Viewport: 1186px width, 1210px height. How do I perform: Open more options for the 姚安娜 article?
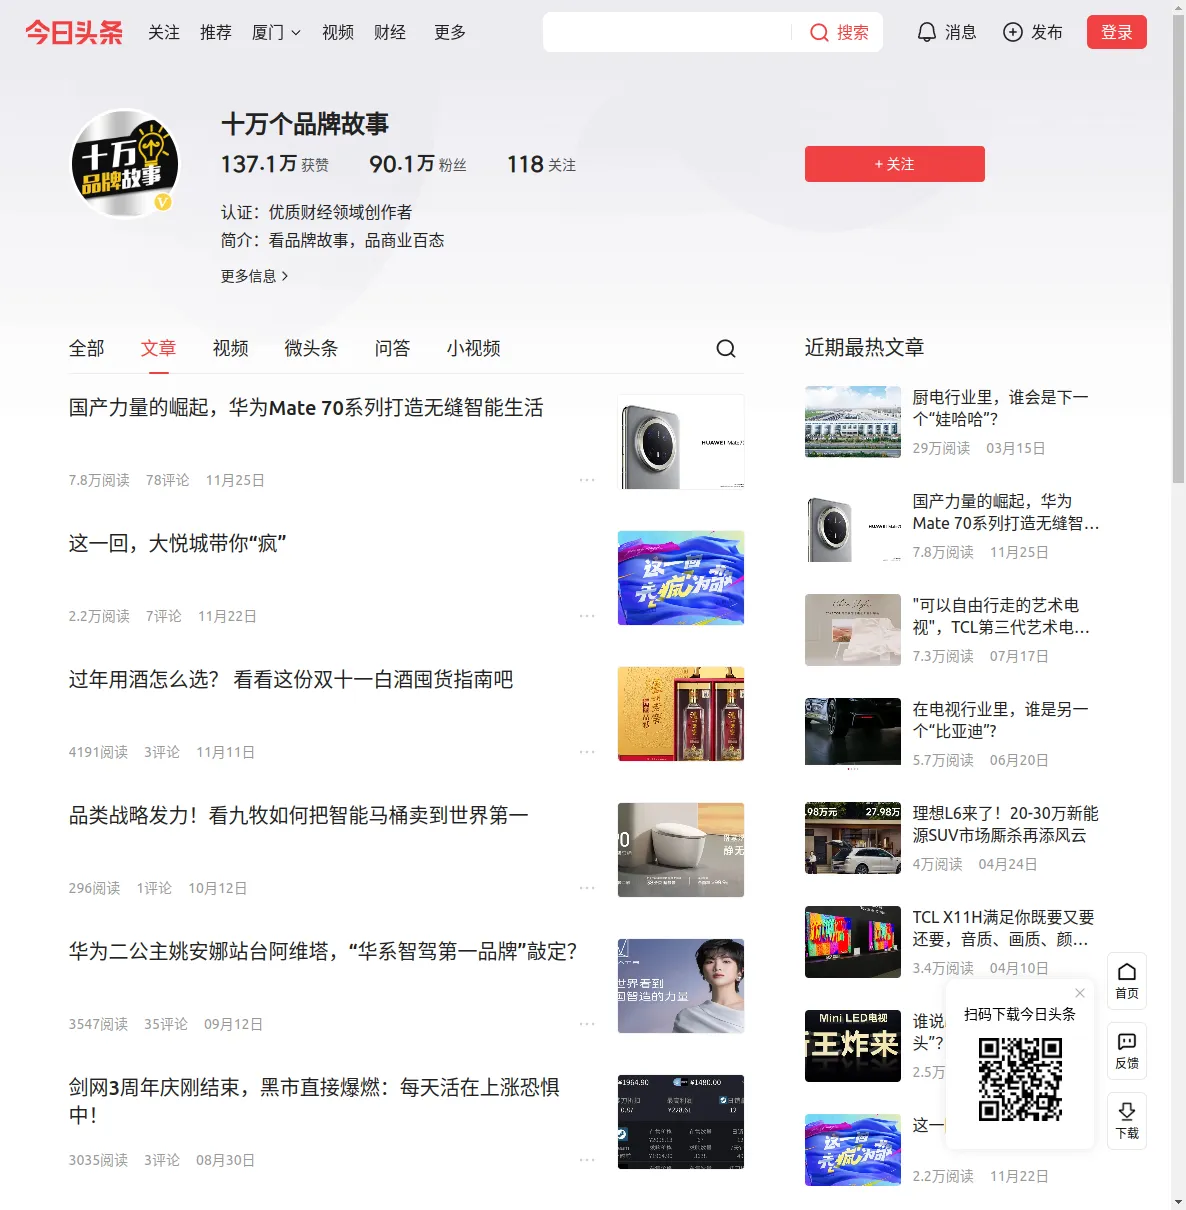tap(587, 1024)
